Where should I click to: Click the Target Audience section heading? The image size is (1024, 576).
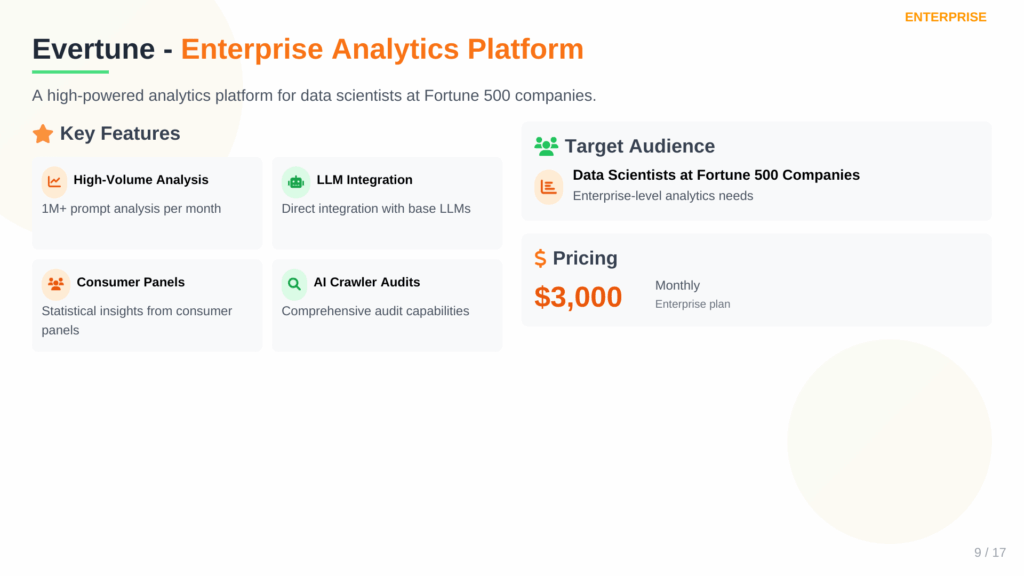pos(639,146)
